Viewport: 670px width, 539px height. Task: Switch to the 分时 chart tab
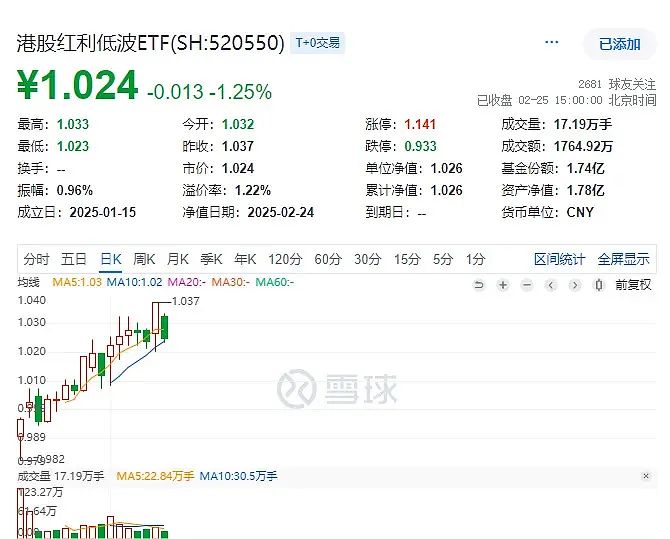click(36, 259)
